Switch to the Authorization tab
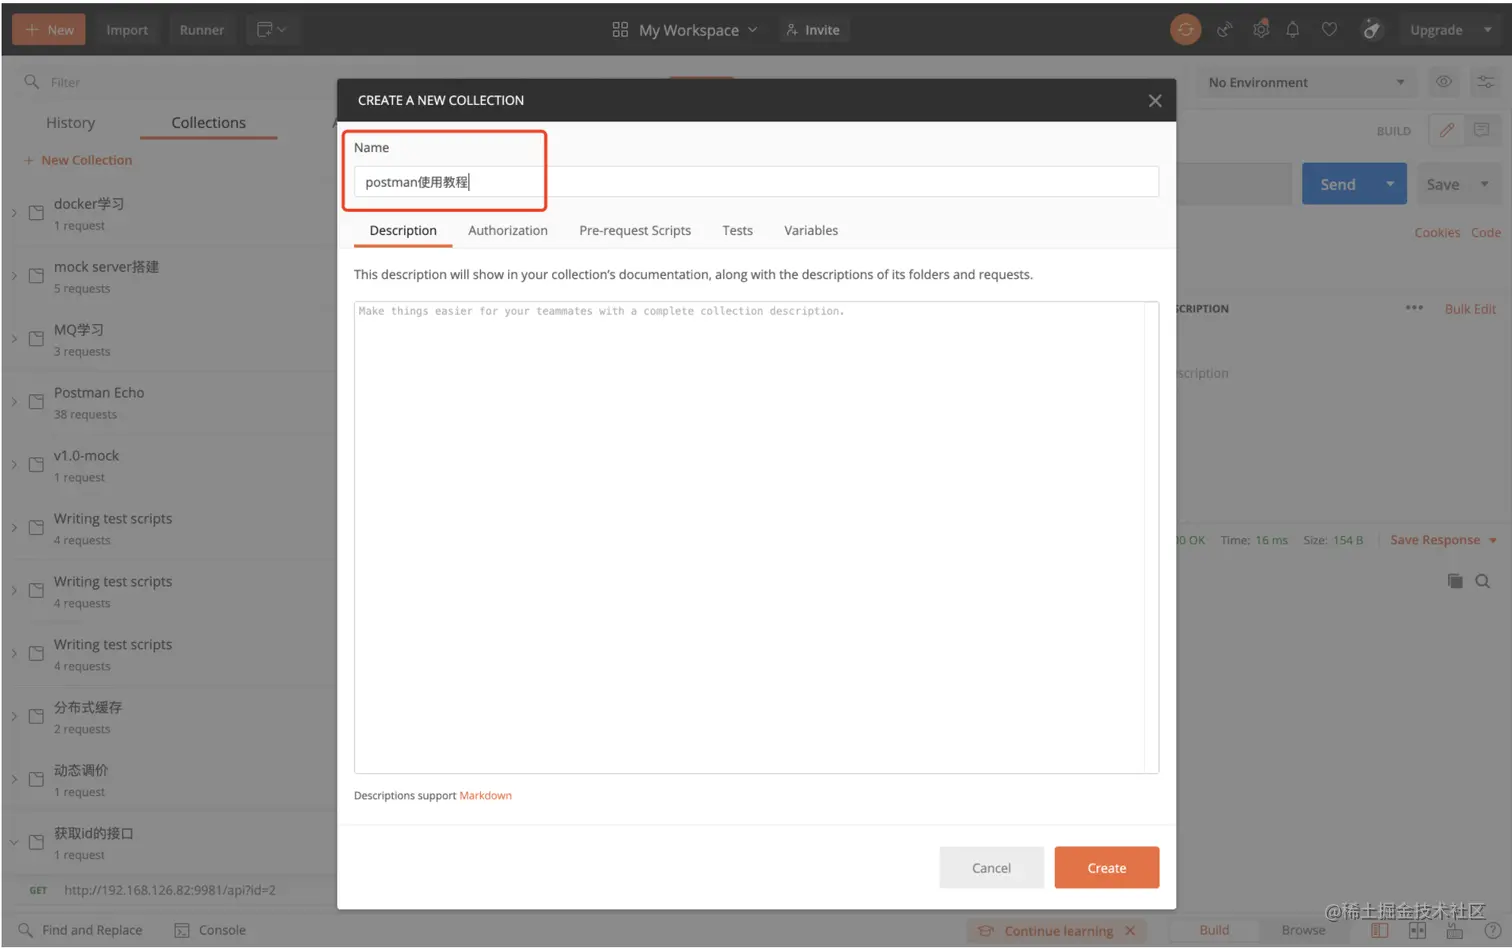 coord(508,230)
